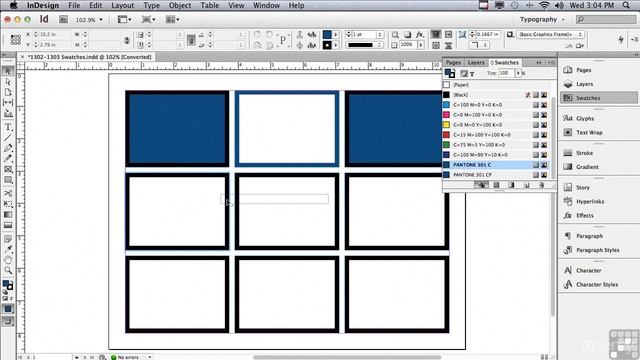Screen dimensions: 640x360
Task: Select the PANTONE 301 CP swatch
Action: pos(496,175)
